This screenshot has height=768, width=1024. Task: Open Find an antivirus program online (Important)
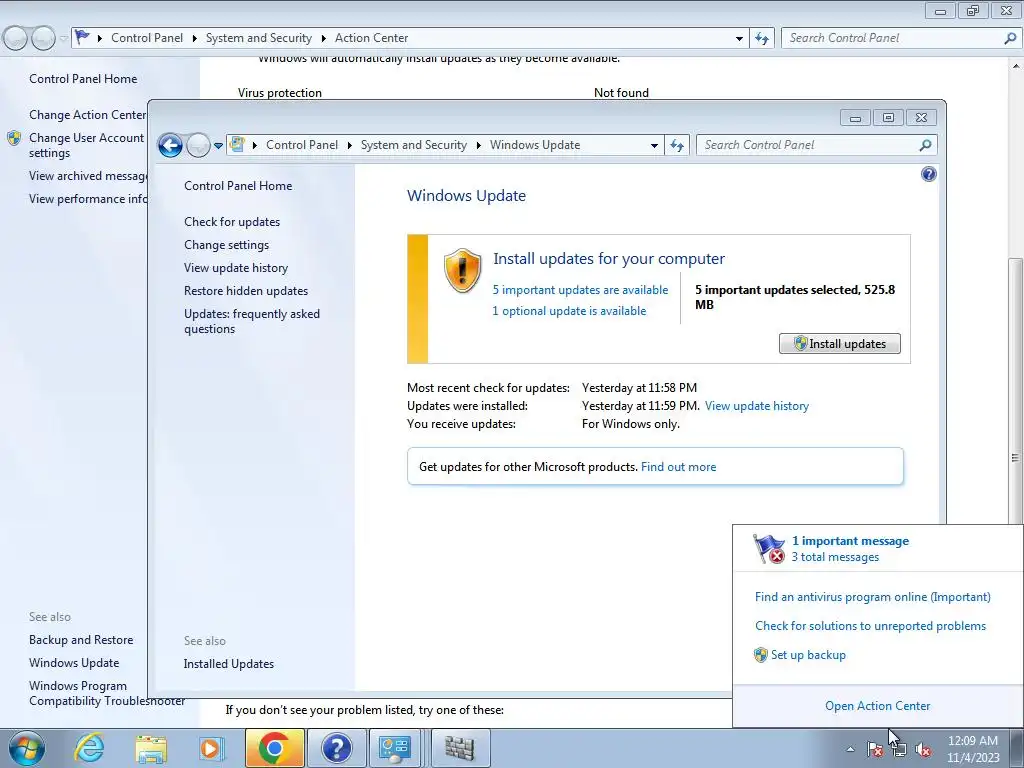[x=872, y=597]
